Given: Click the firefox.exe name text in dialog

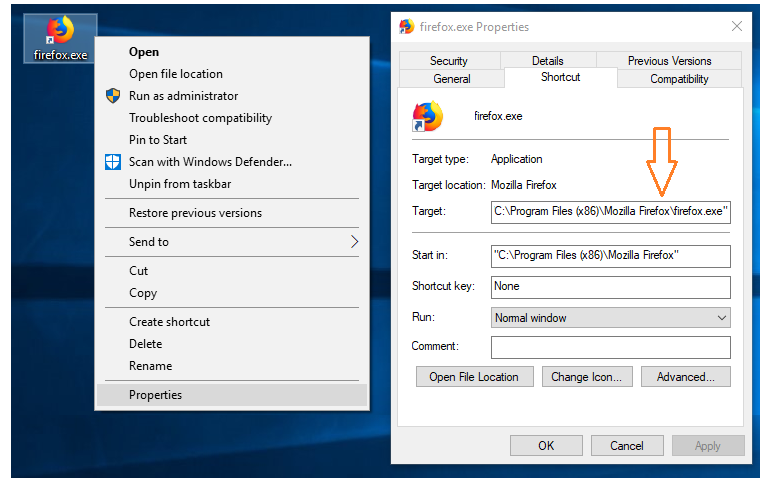Looking at the screenshot, I should 498,116.
